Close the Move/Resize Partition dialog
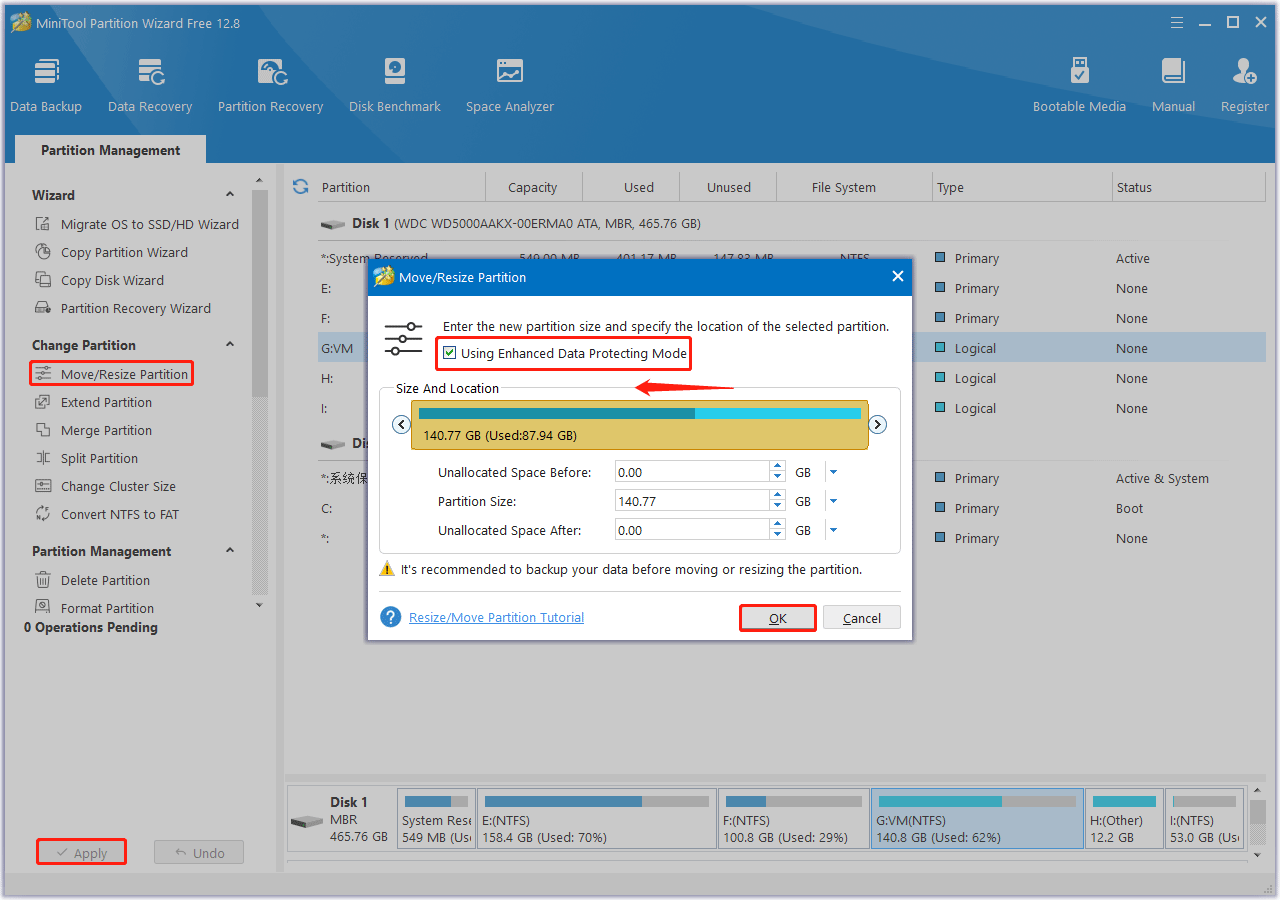Screen dimensions: 1280x900 [x=897, y=277]
